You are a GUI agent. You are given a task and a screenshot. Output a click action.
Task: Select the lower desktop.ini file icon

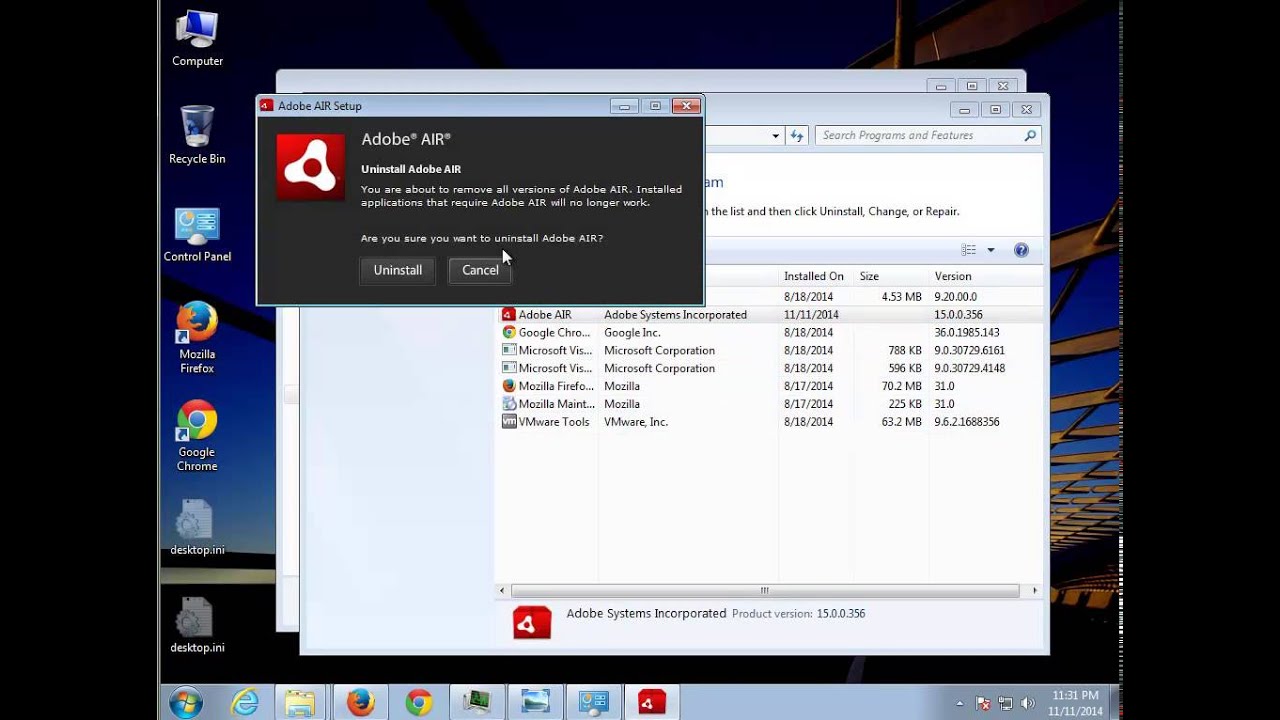[197, 626]
